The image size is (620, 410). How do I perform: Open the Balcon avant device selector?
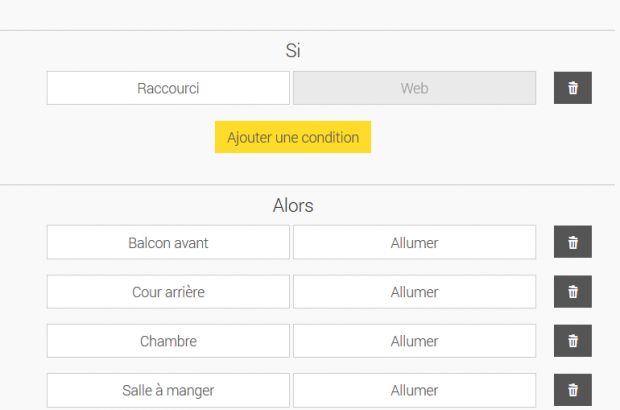pos(168,242)
